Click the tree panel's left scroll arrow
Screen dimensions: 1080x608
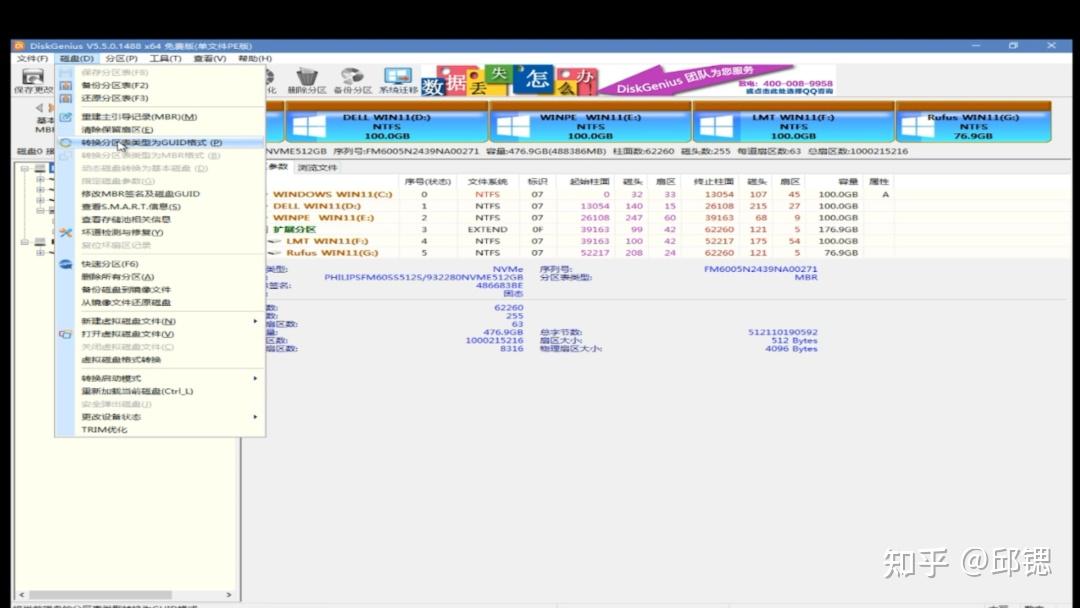coord(21,594)
